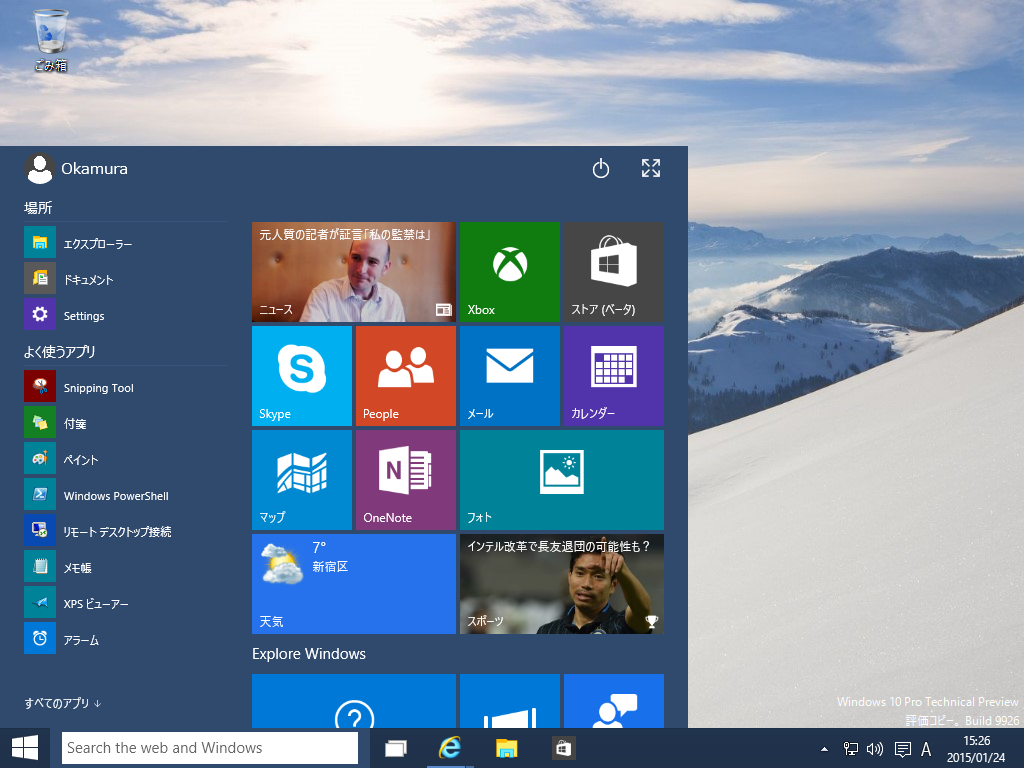This screenshot has width=1024, height=768.
Task: Show hidden system tray icons
Action: coord(824,748)
